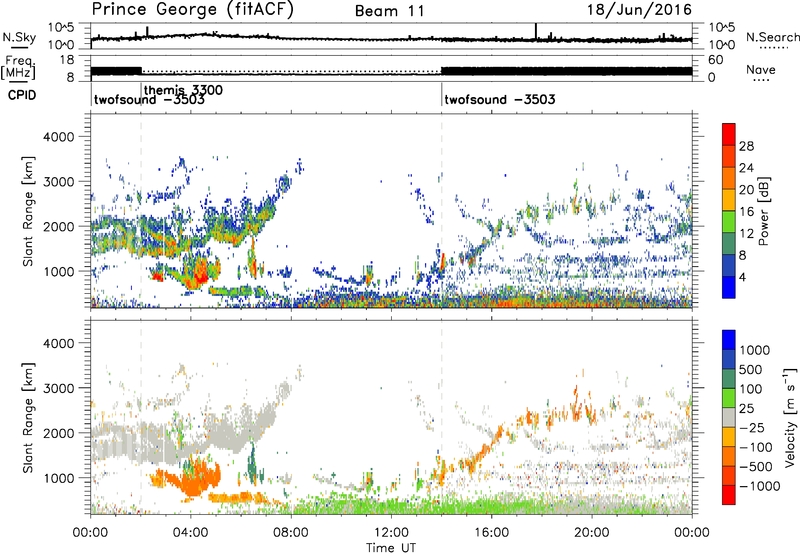
Task: Click the light green segment of the Power color bar
Action: pyautogui.click(x=729, y=221)
